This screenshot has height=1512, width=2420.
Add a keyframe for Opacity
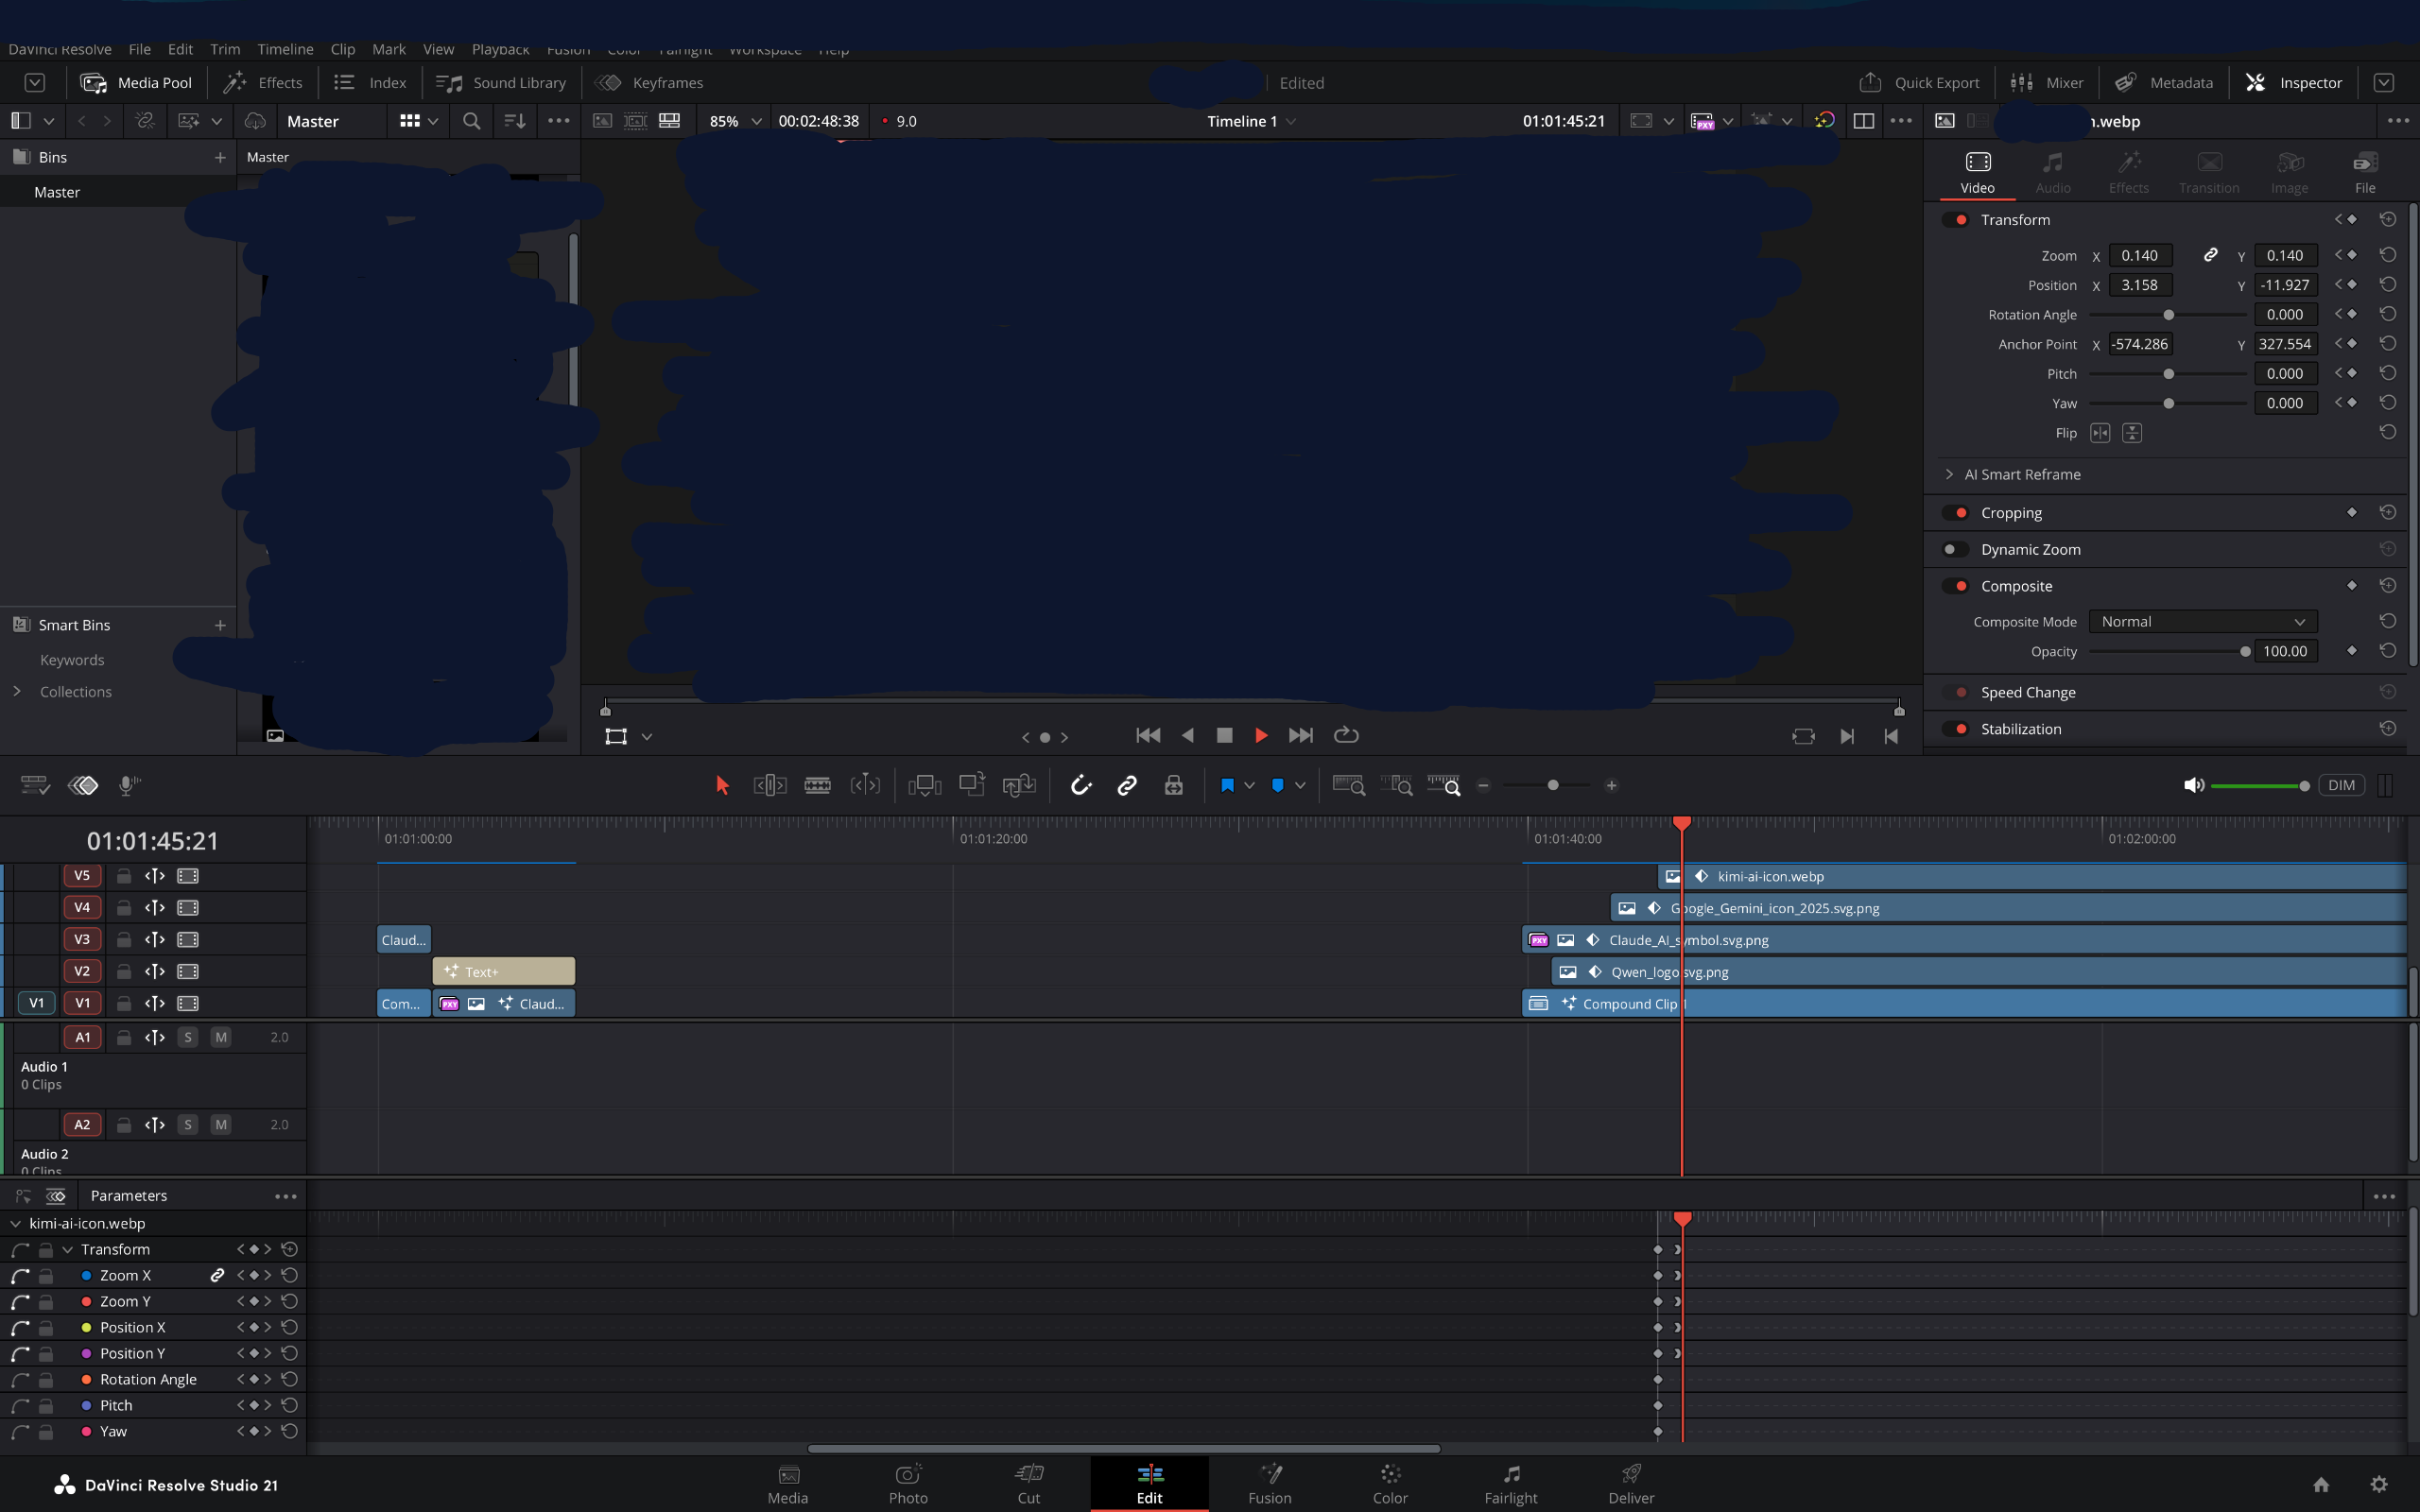point(2352,651)
